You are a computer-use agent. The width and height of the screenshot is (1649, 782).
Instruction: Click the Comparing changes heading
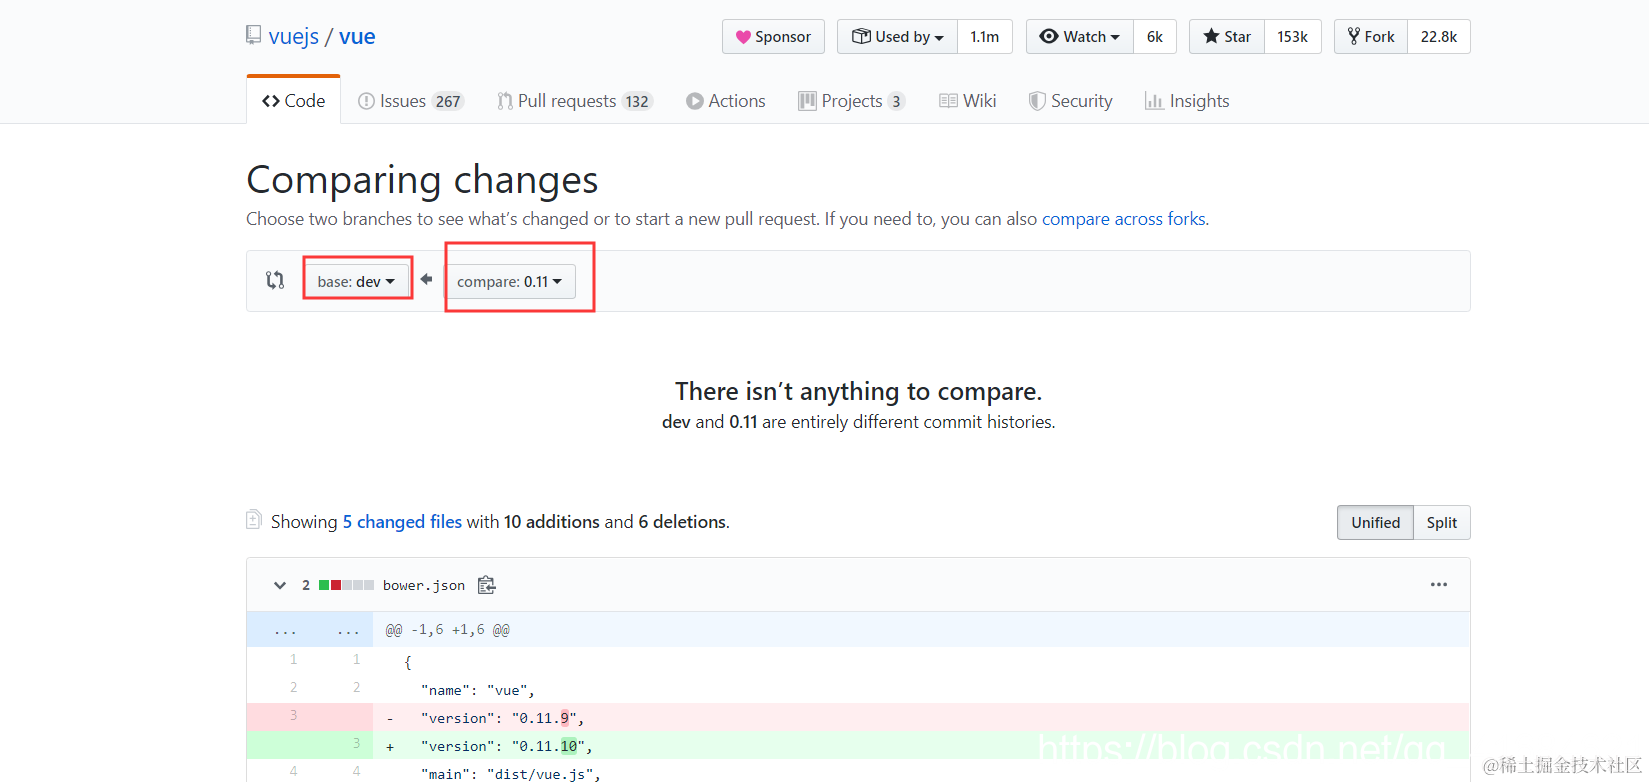(x=422, y=180)
